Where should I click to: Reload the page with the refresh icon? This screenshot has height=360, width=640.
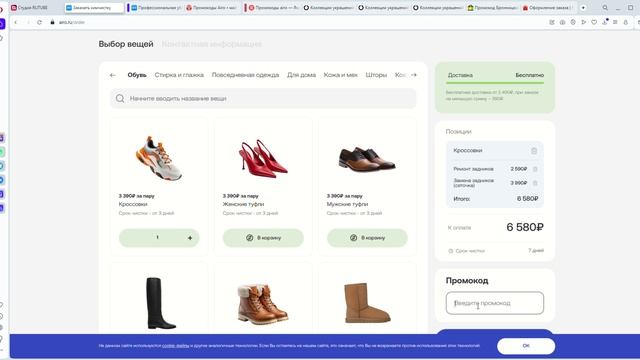pos(40,22)
